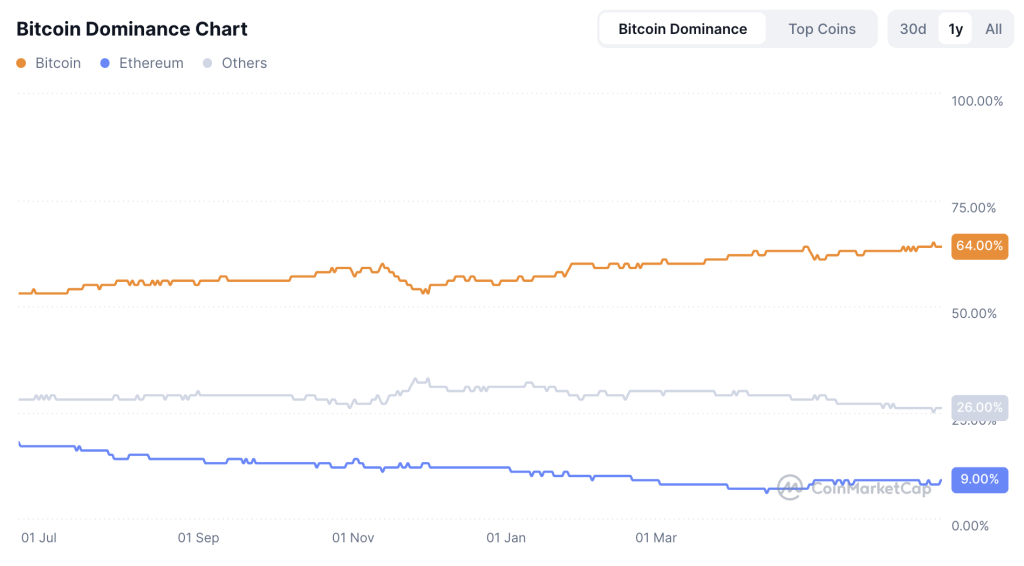Click the Bitcoin Dominance Chart title

[132, 29]
